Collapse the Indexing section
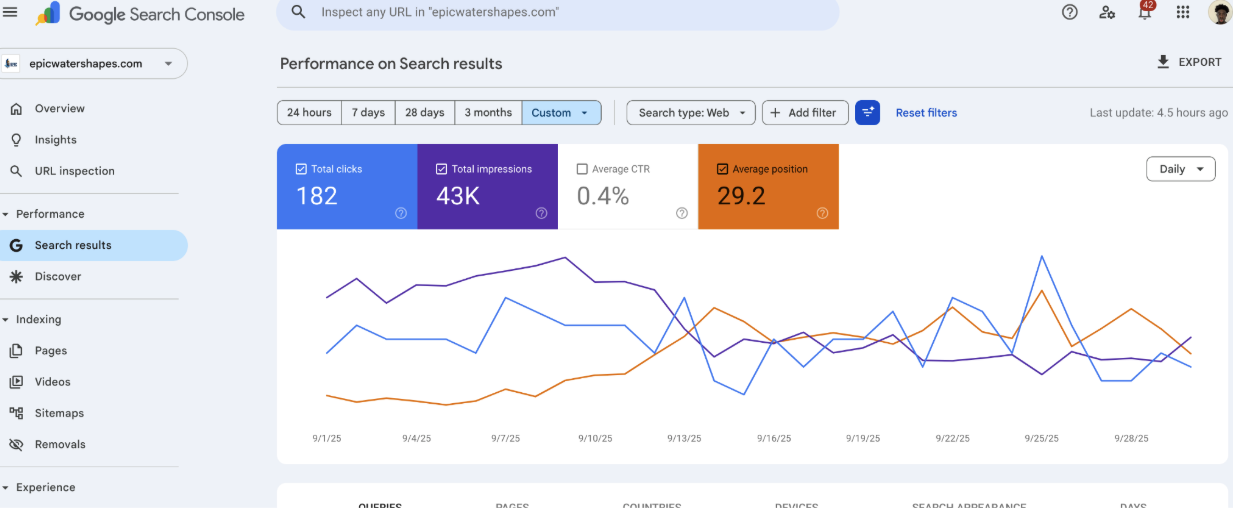1244x518 pixels. pos(6,320)
